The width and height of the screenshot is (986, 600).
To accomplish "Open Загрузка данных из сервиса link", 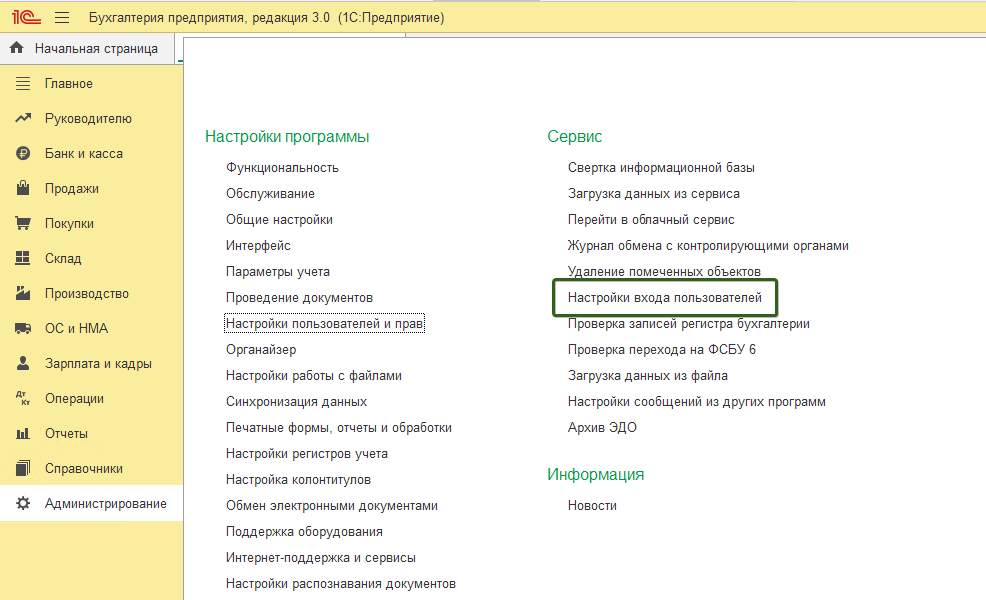I will (x=653, y=194).
